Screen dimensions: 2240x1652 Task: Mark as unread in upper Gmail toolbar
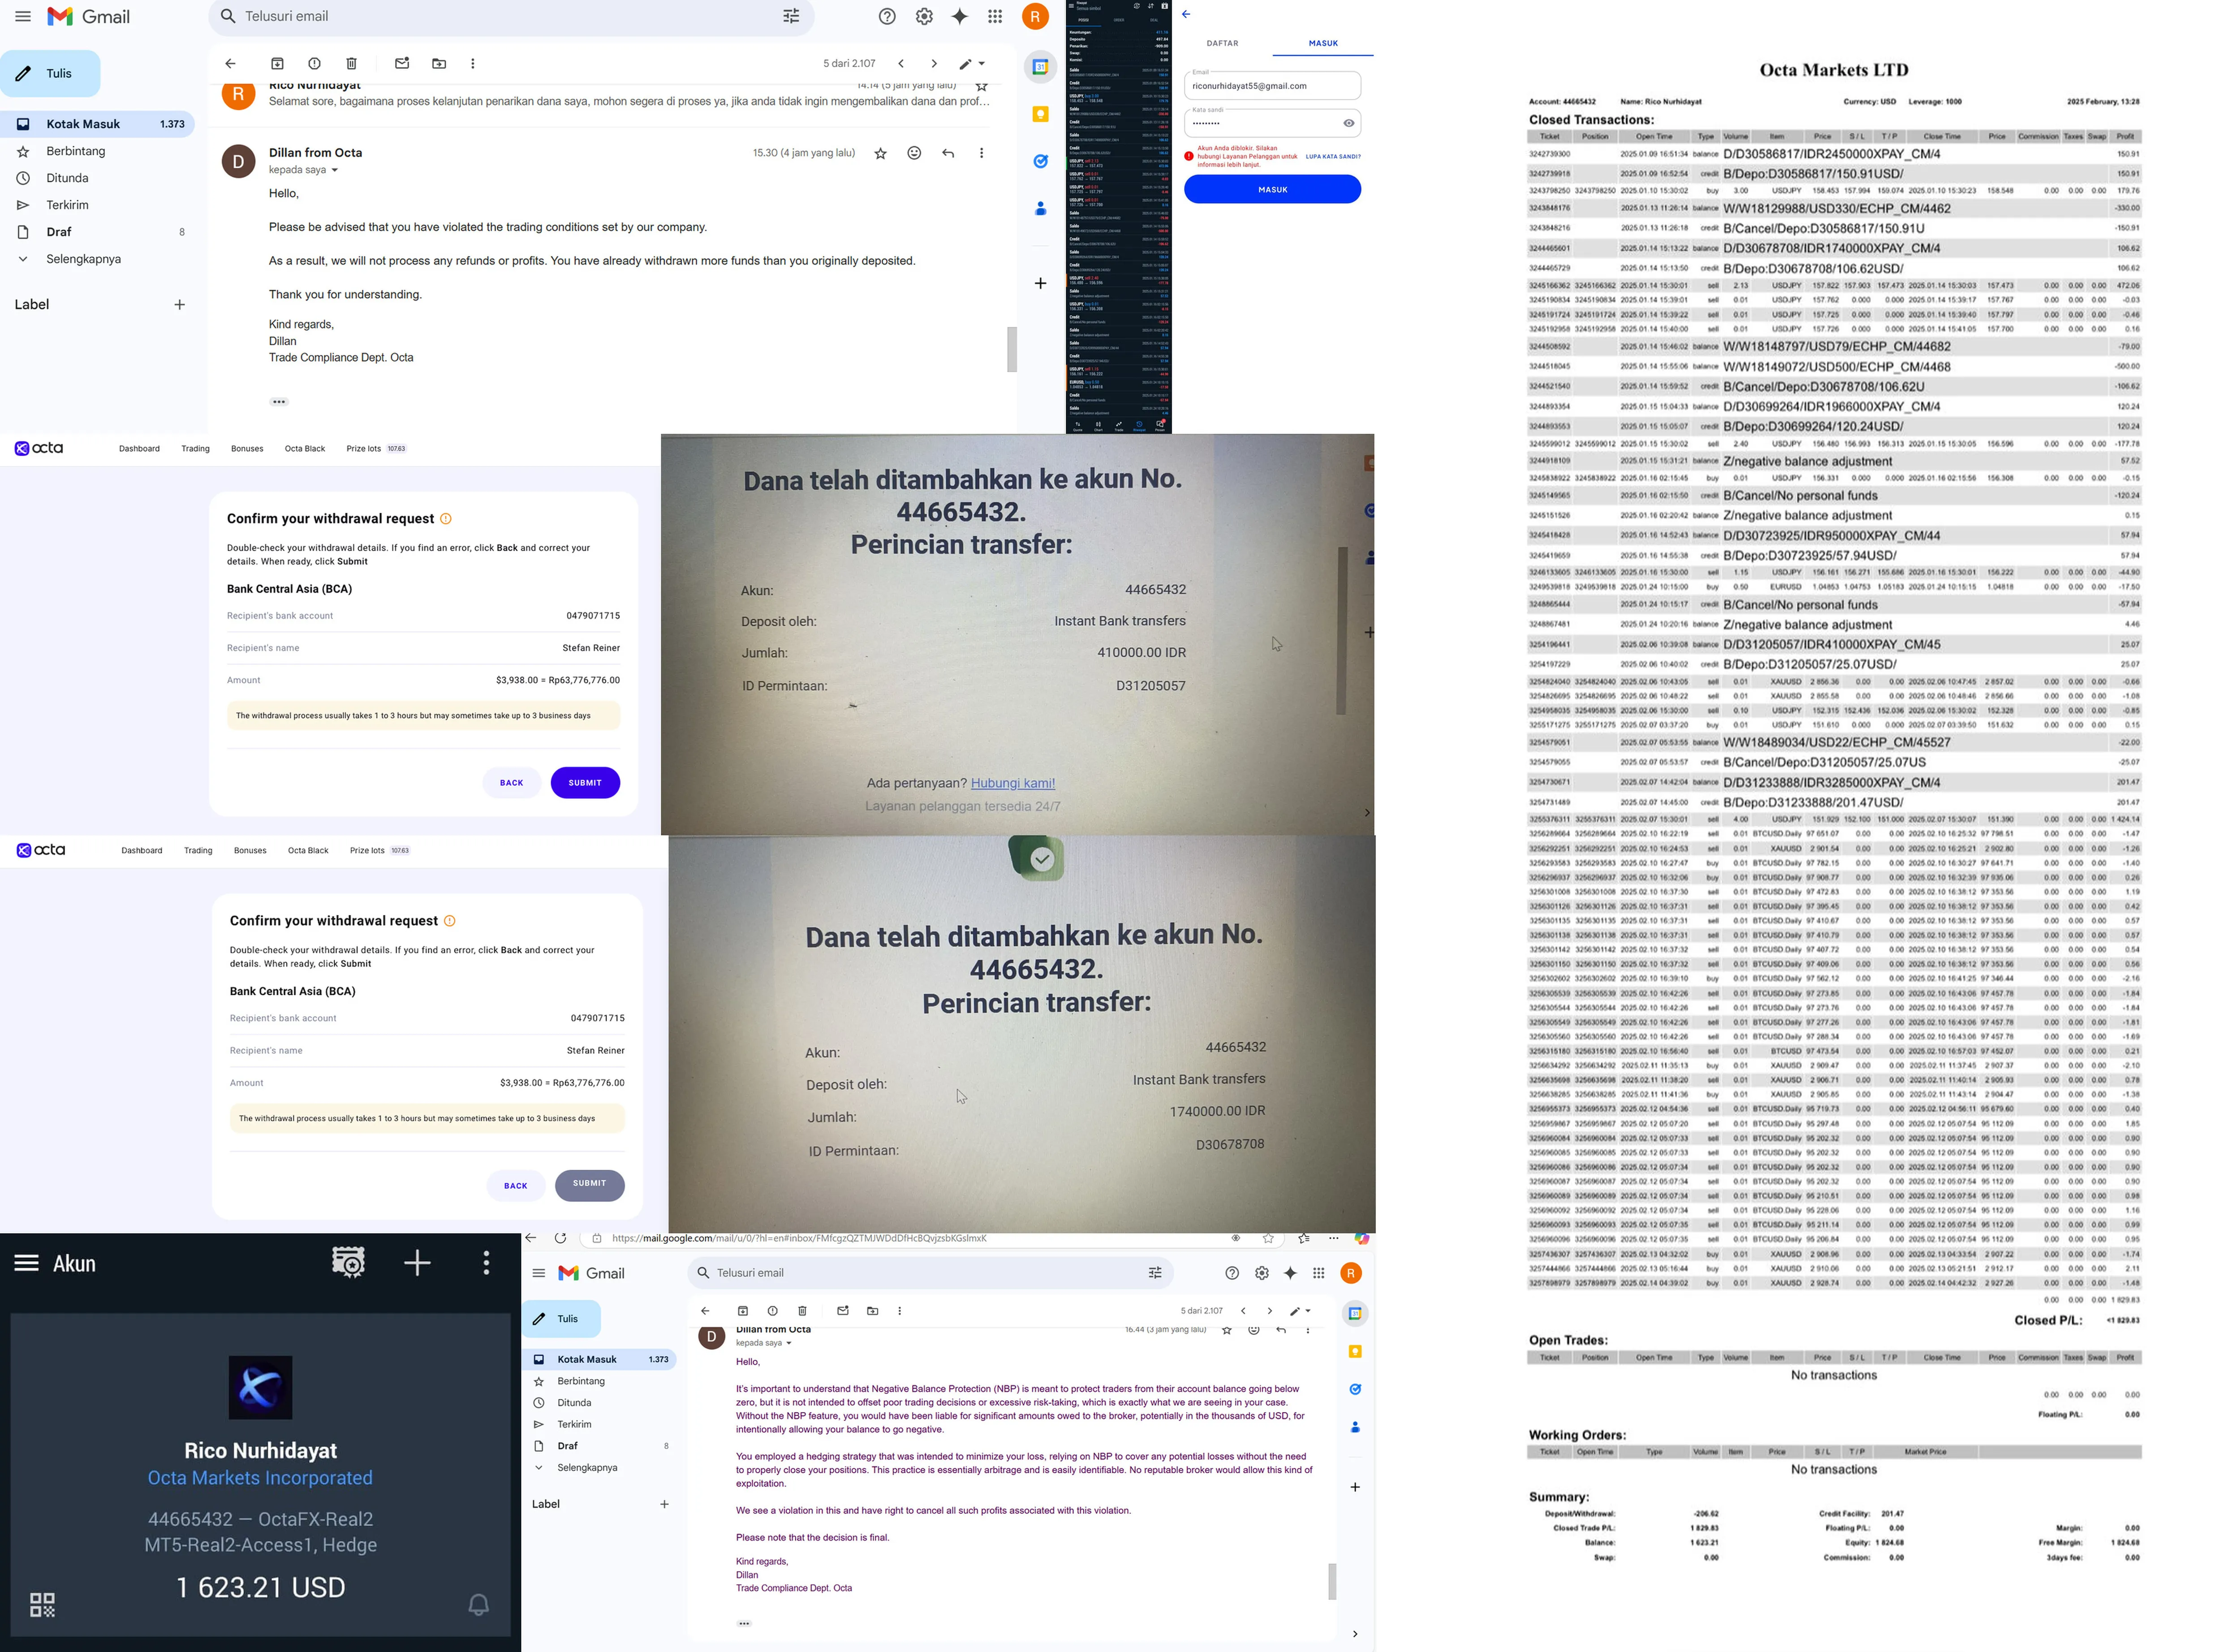[x=402, y=63]
